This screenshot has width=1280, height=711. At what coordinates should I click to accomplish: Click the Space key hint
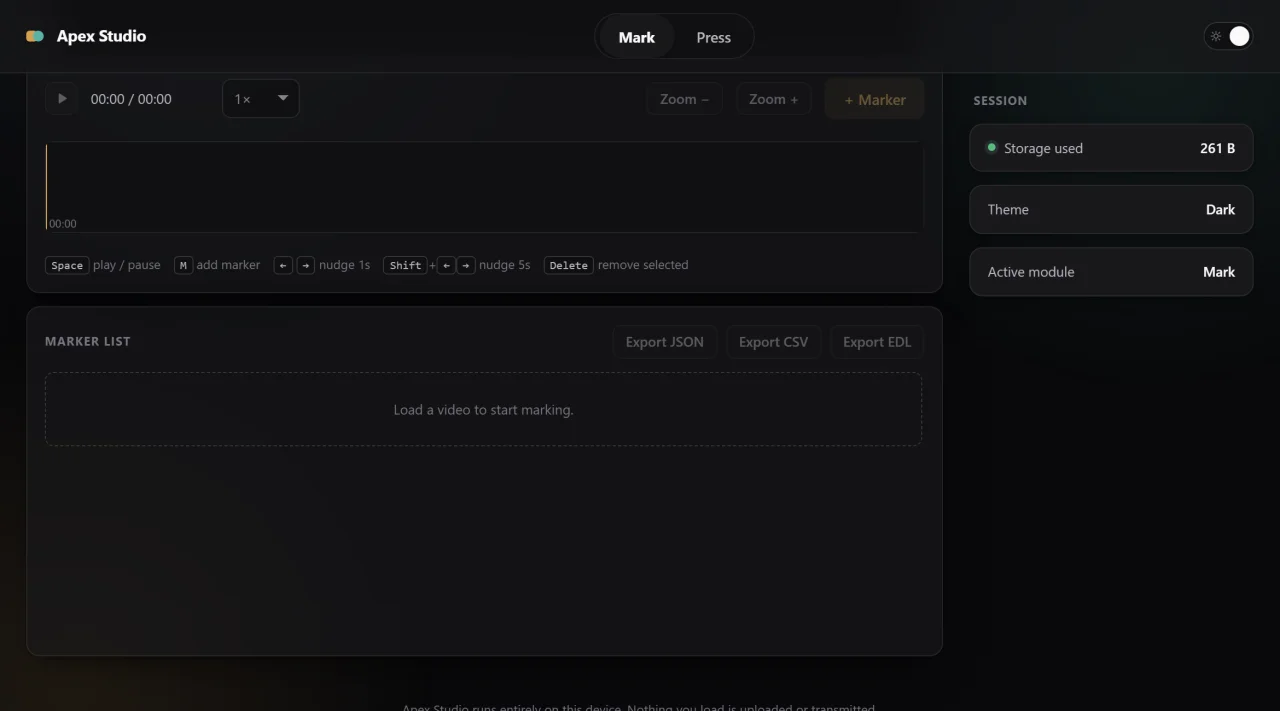[x=67, y=265]
